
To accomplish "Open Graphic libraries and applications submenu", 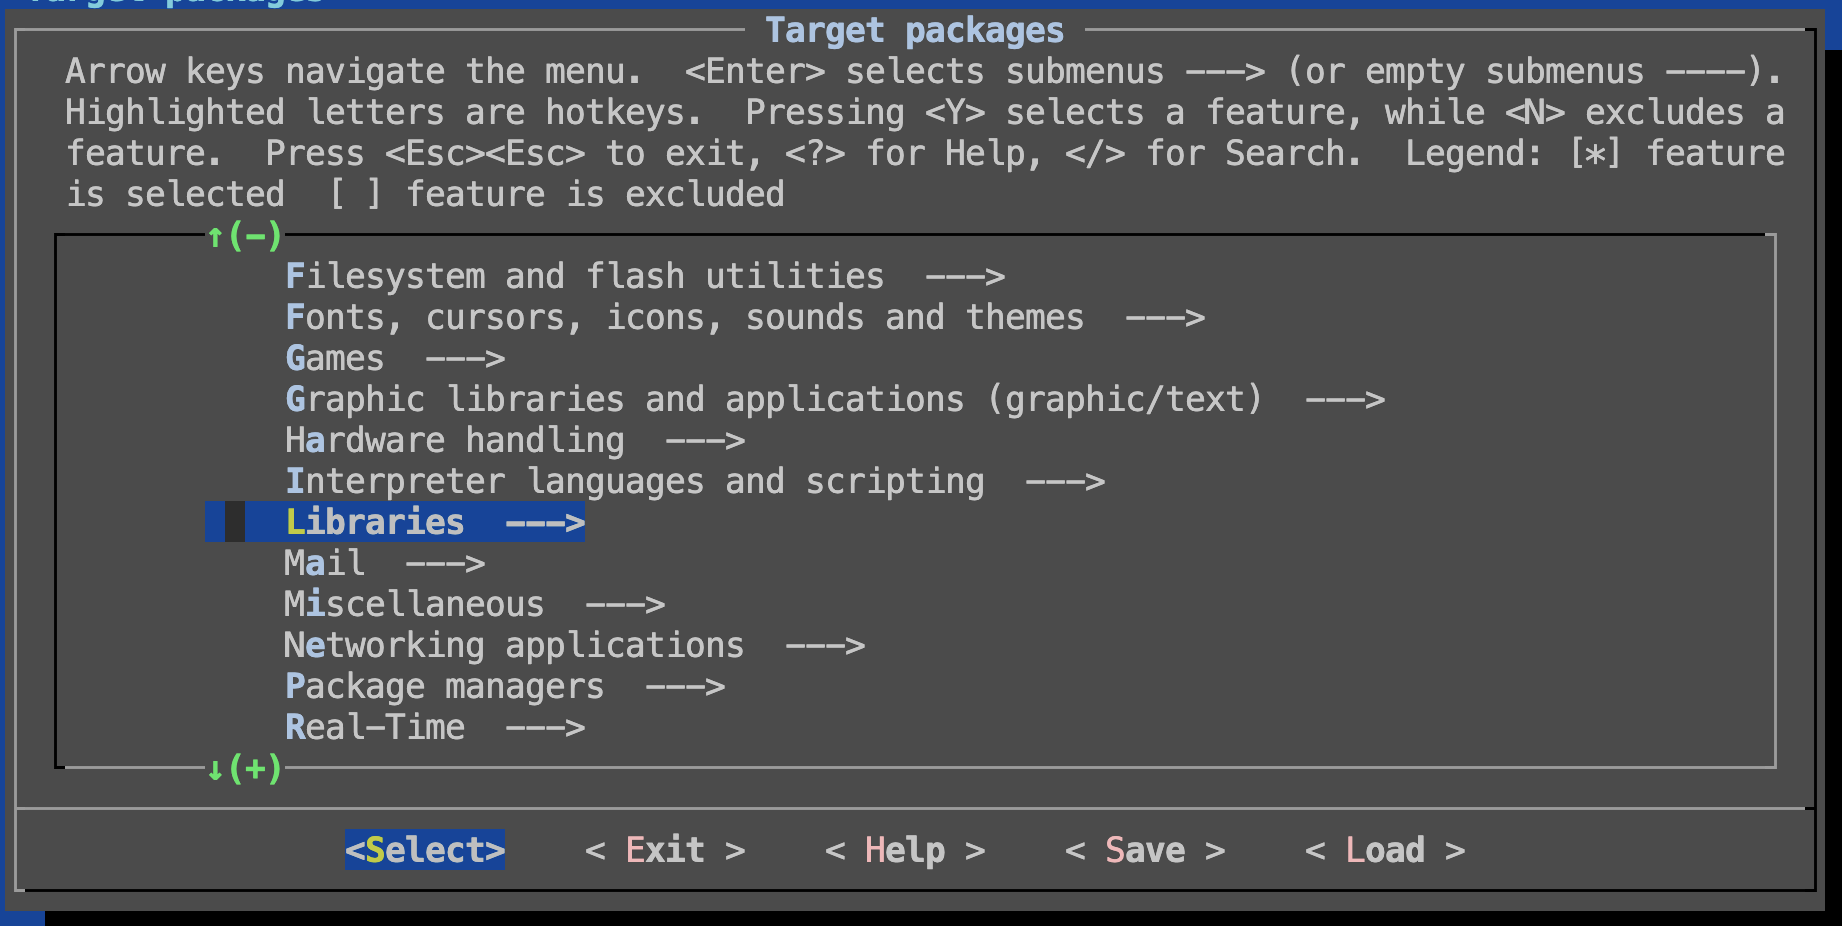I will 774,399.
